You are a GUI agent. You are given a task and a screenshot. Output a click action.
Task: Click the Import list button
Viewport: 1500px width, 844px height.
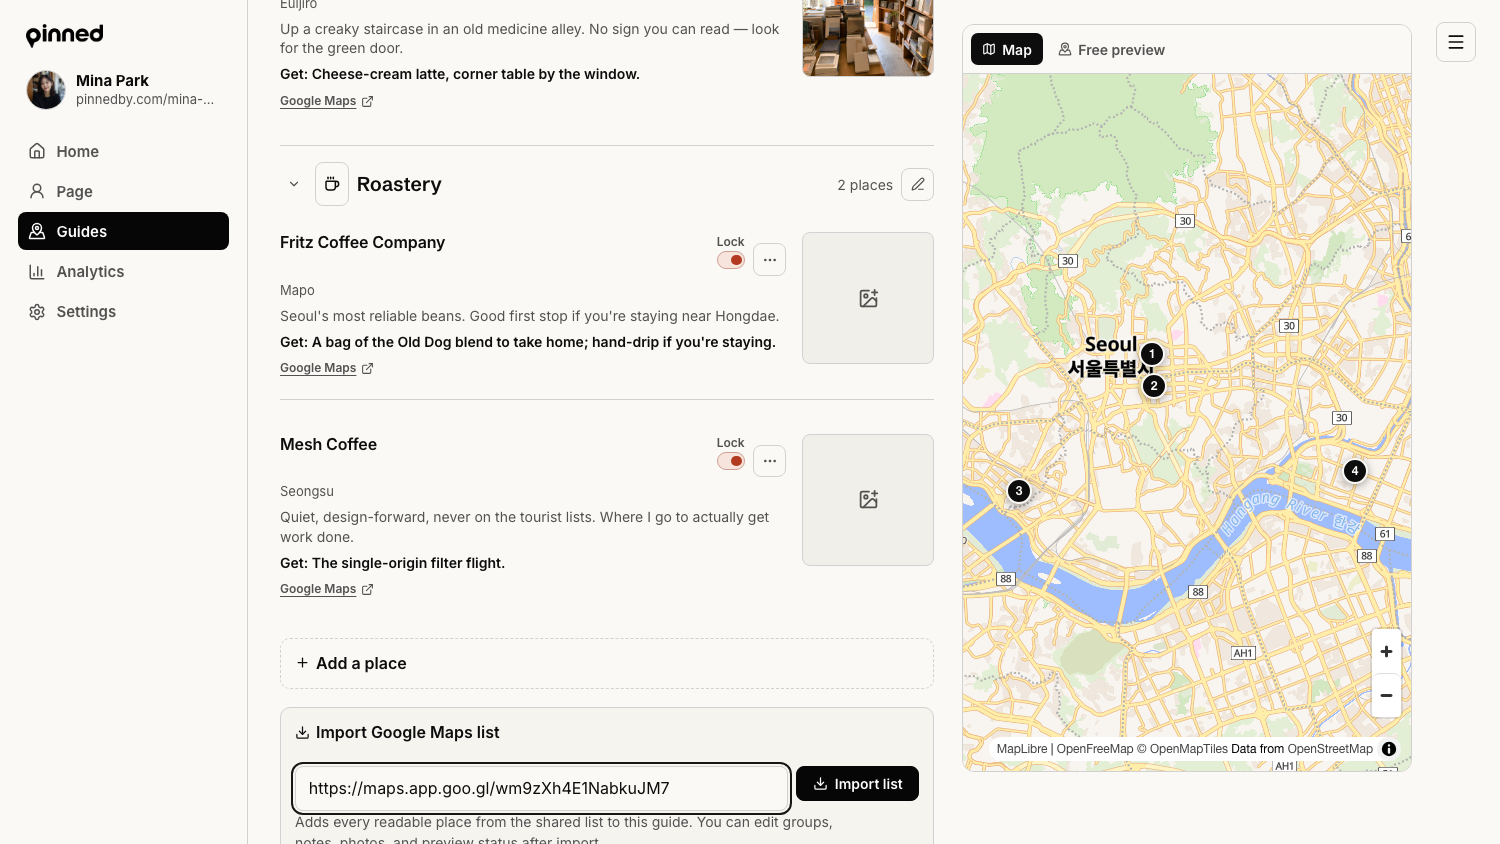coord(857,784)
